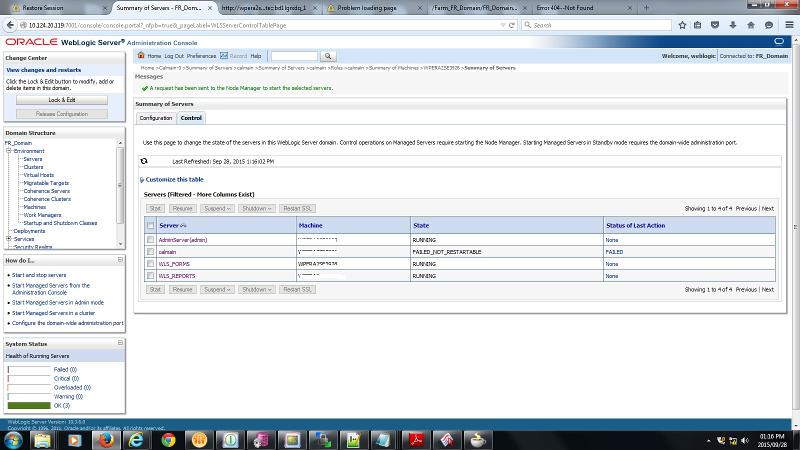Open Firefox hamburger menu
The height and width of the screenshot is (450, 800).
789,25
